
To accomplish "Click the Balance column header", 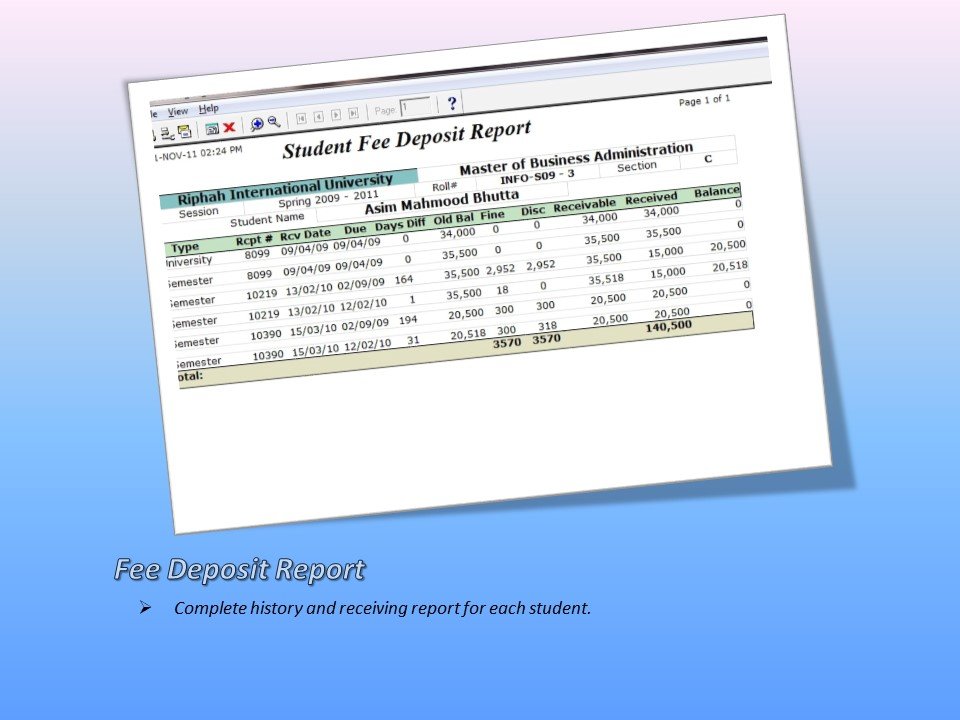I will coord(716,192).
